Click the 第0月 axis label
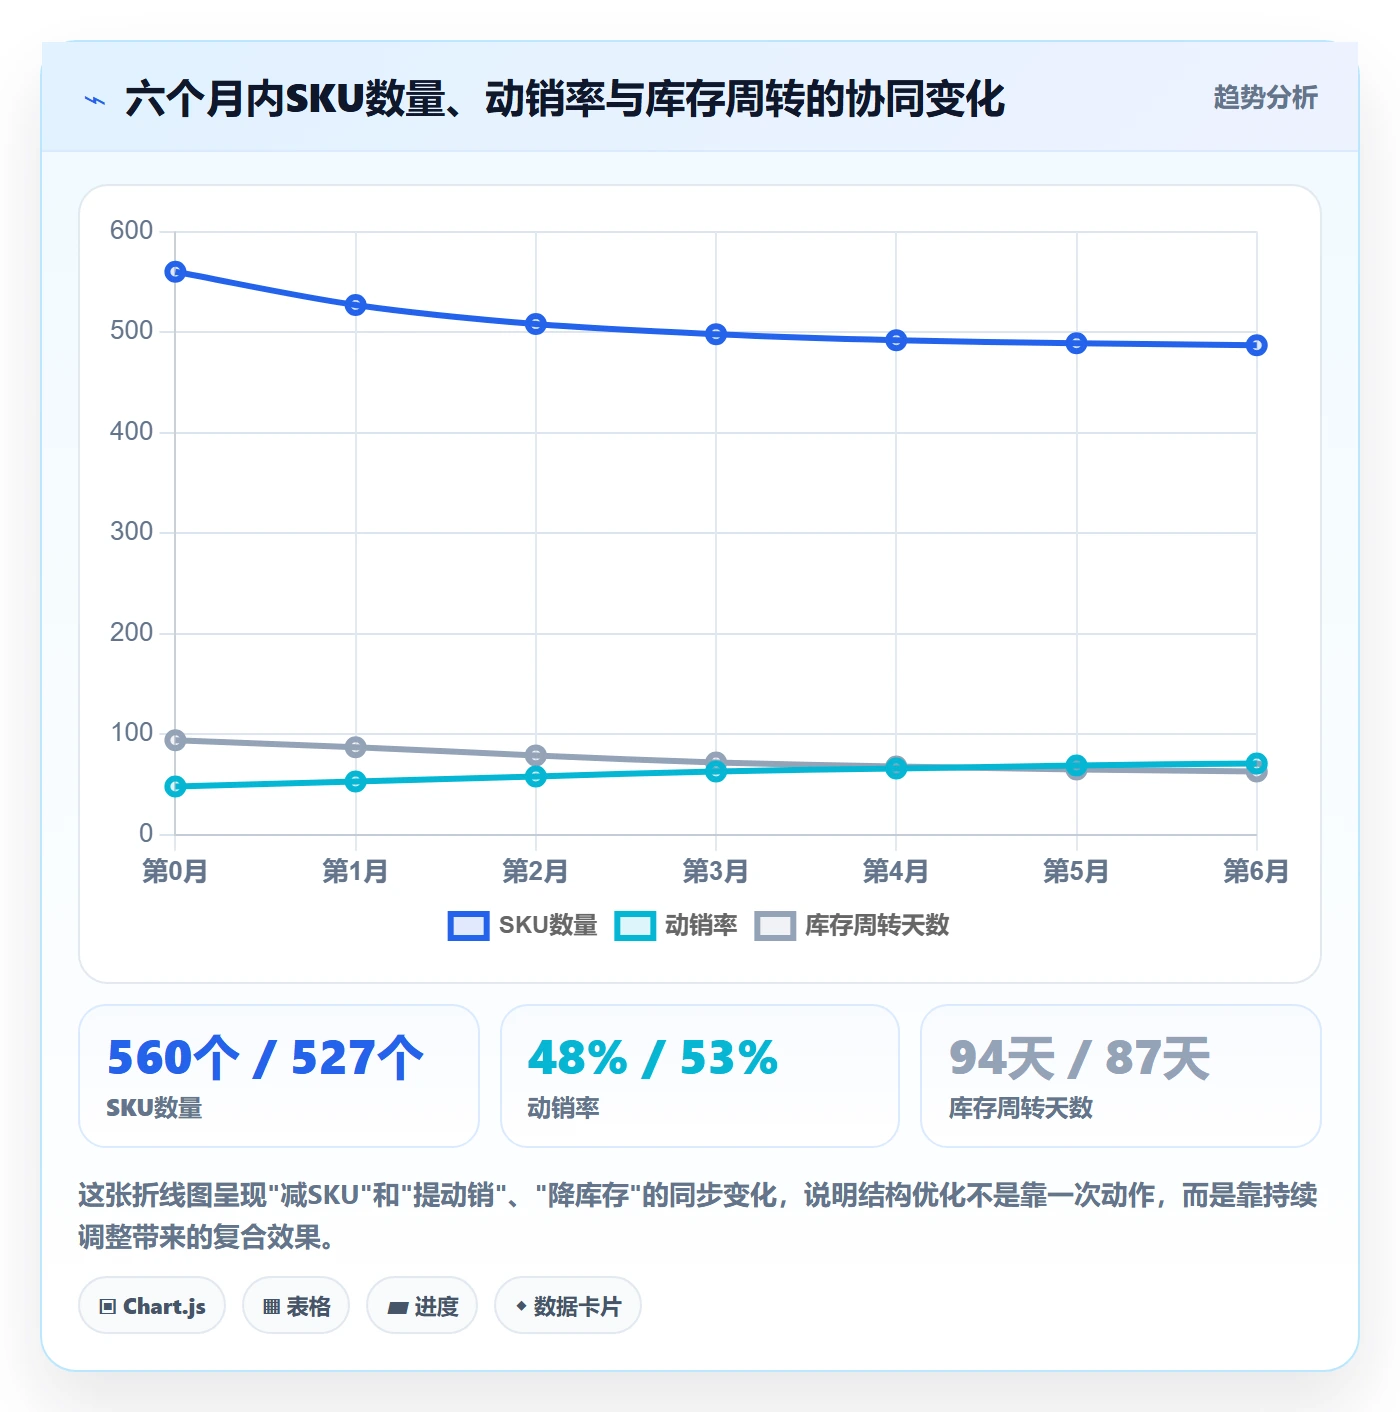1400x1412 pixels. click(x=175, y=871)
